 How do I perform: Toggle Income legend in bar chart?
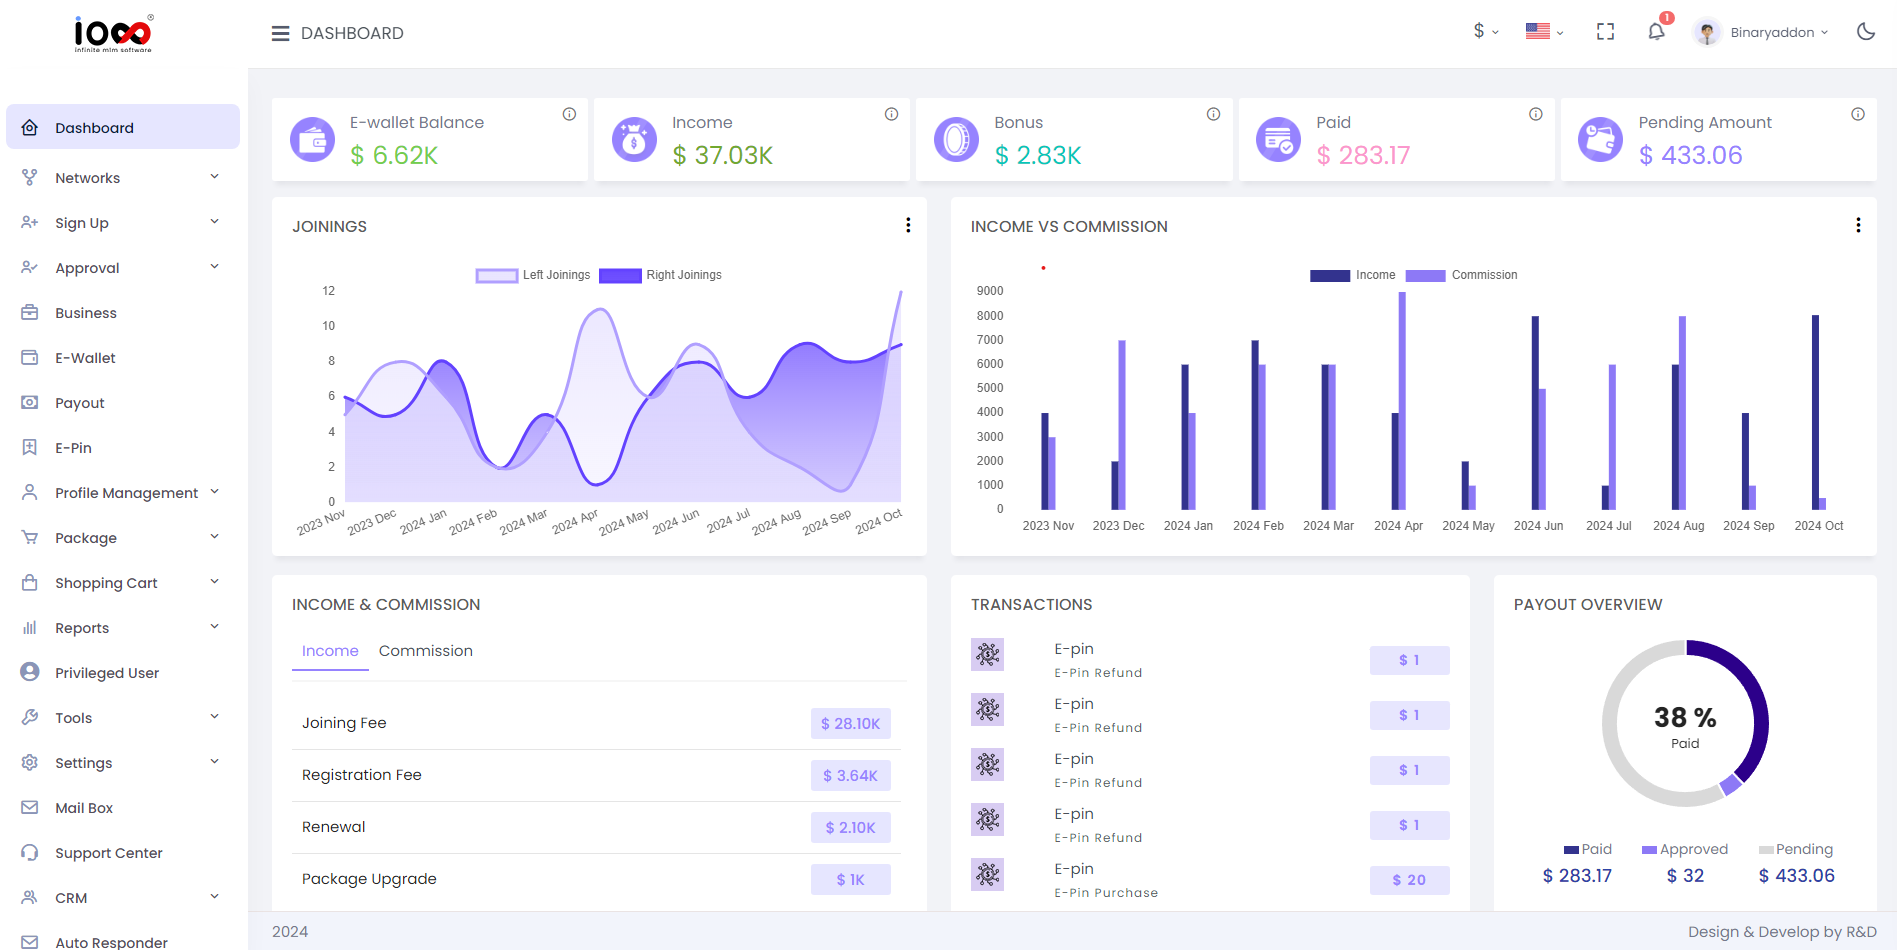(1352, 275)
